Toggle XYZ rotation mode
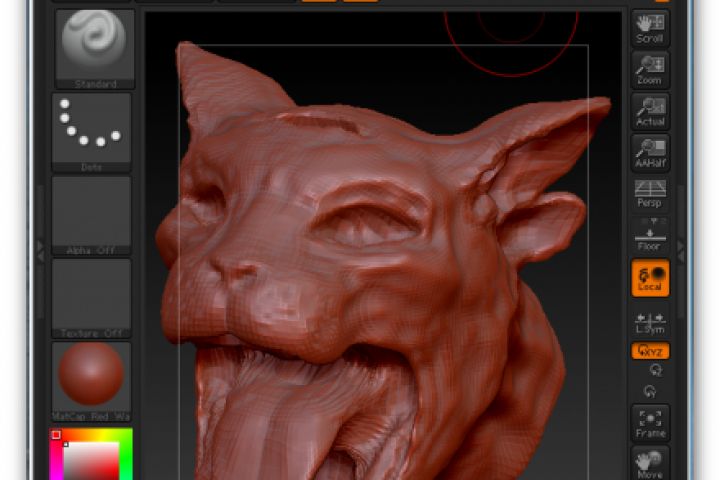720x480 pixels. (x=650, y=351)
